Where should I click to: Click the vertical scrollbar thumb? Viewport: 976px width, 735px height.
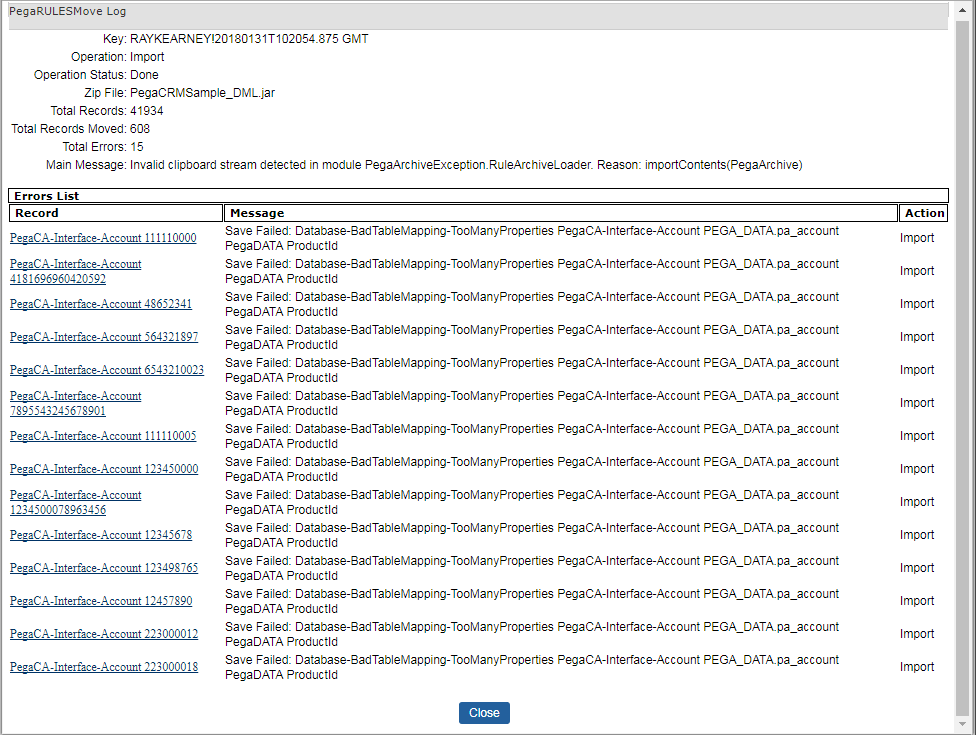(962, 367)
